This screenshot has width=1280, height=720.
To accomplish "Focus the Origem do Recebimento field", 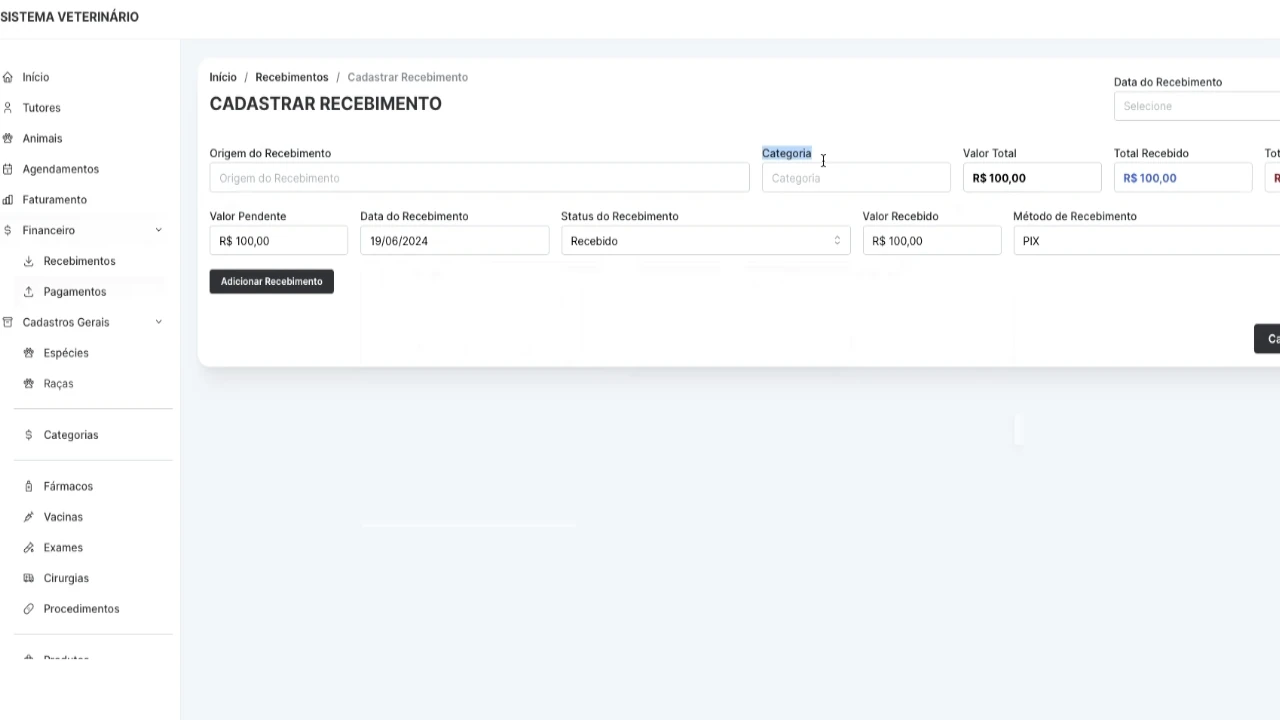I will 479,178.
